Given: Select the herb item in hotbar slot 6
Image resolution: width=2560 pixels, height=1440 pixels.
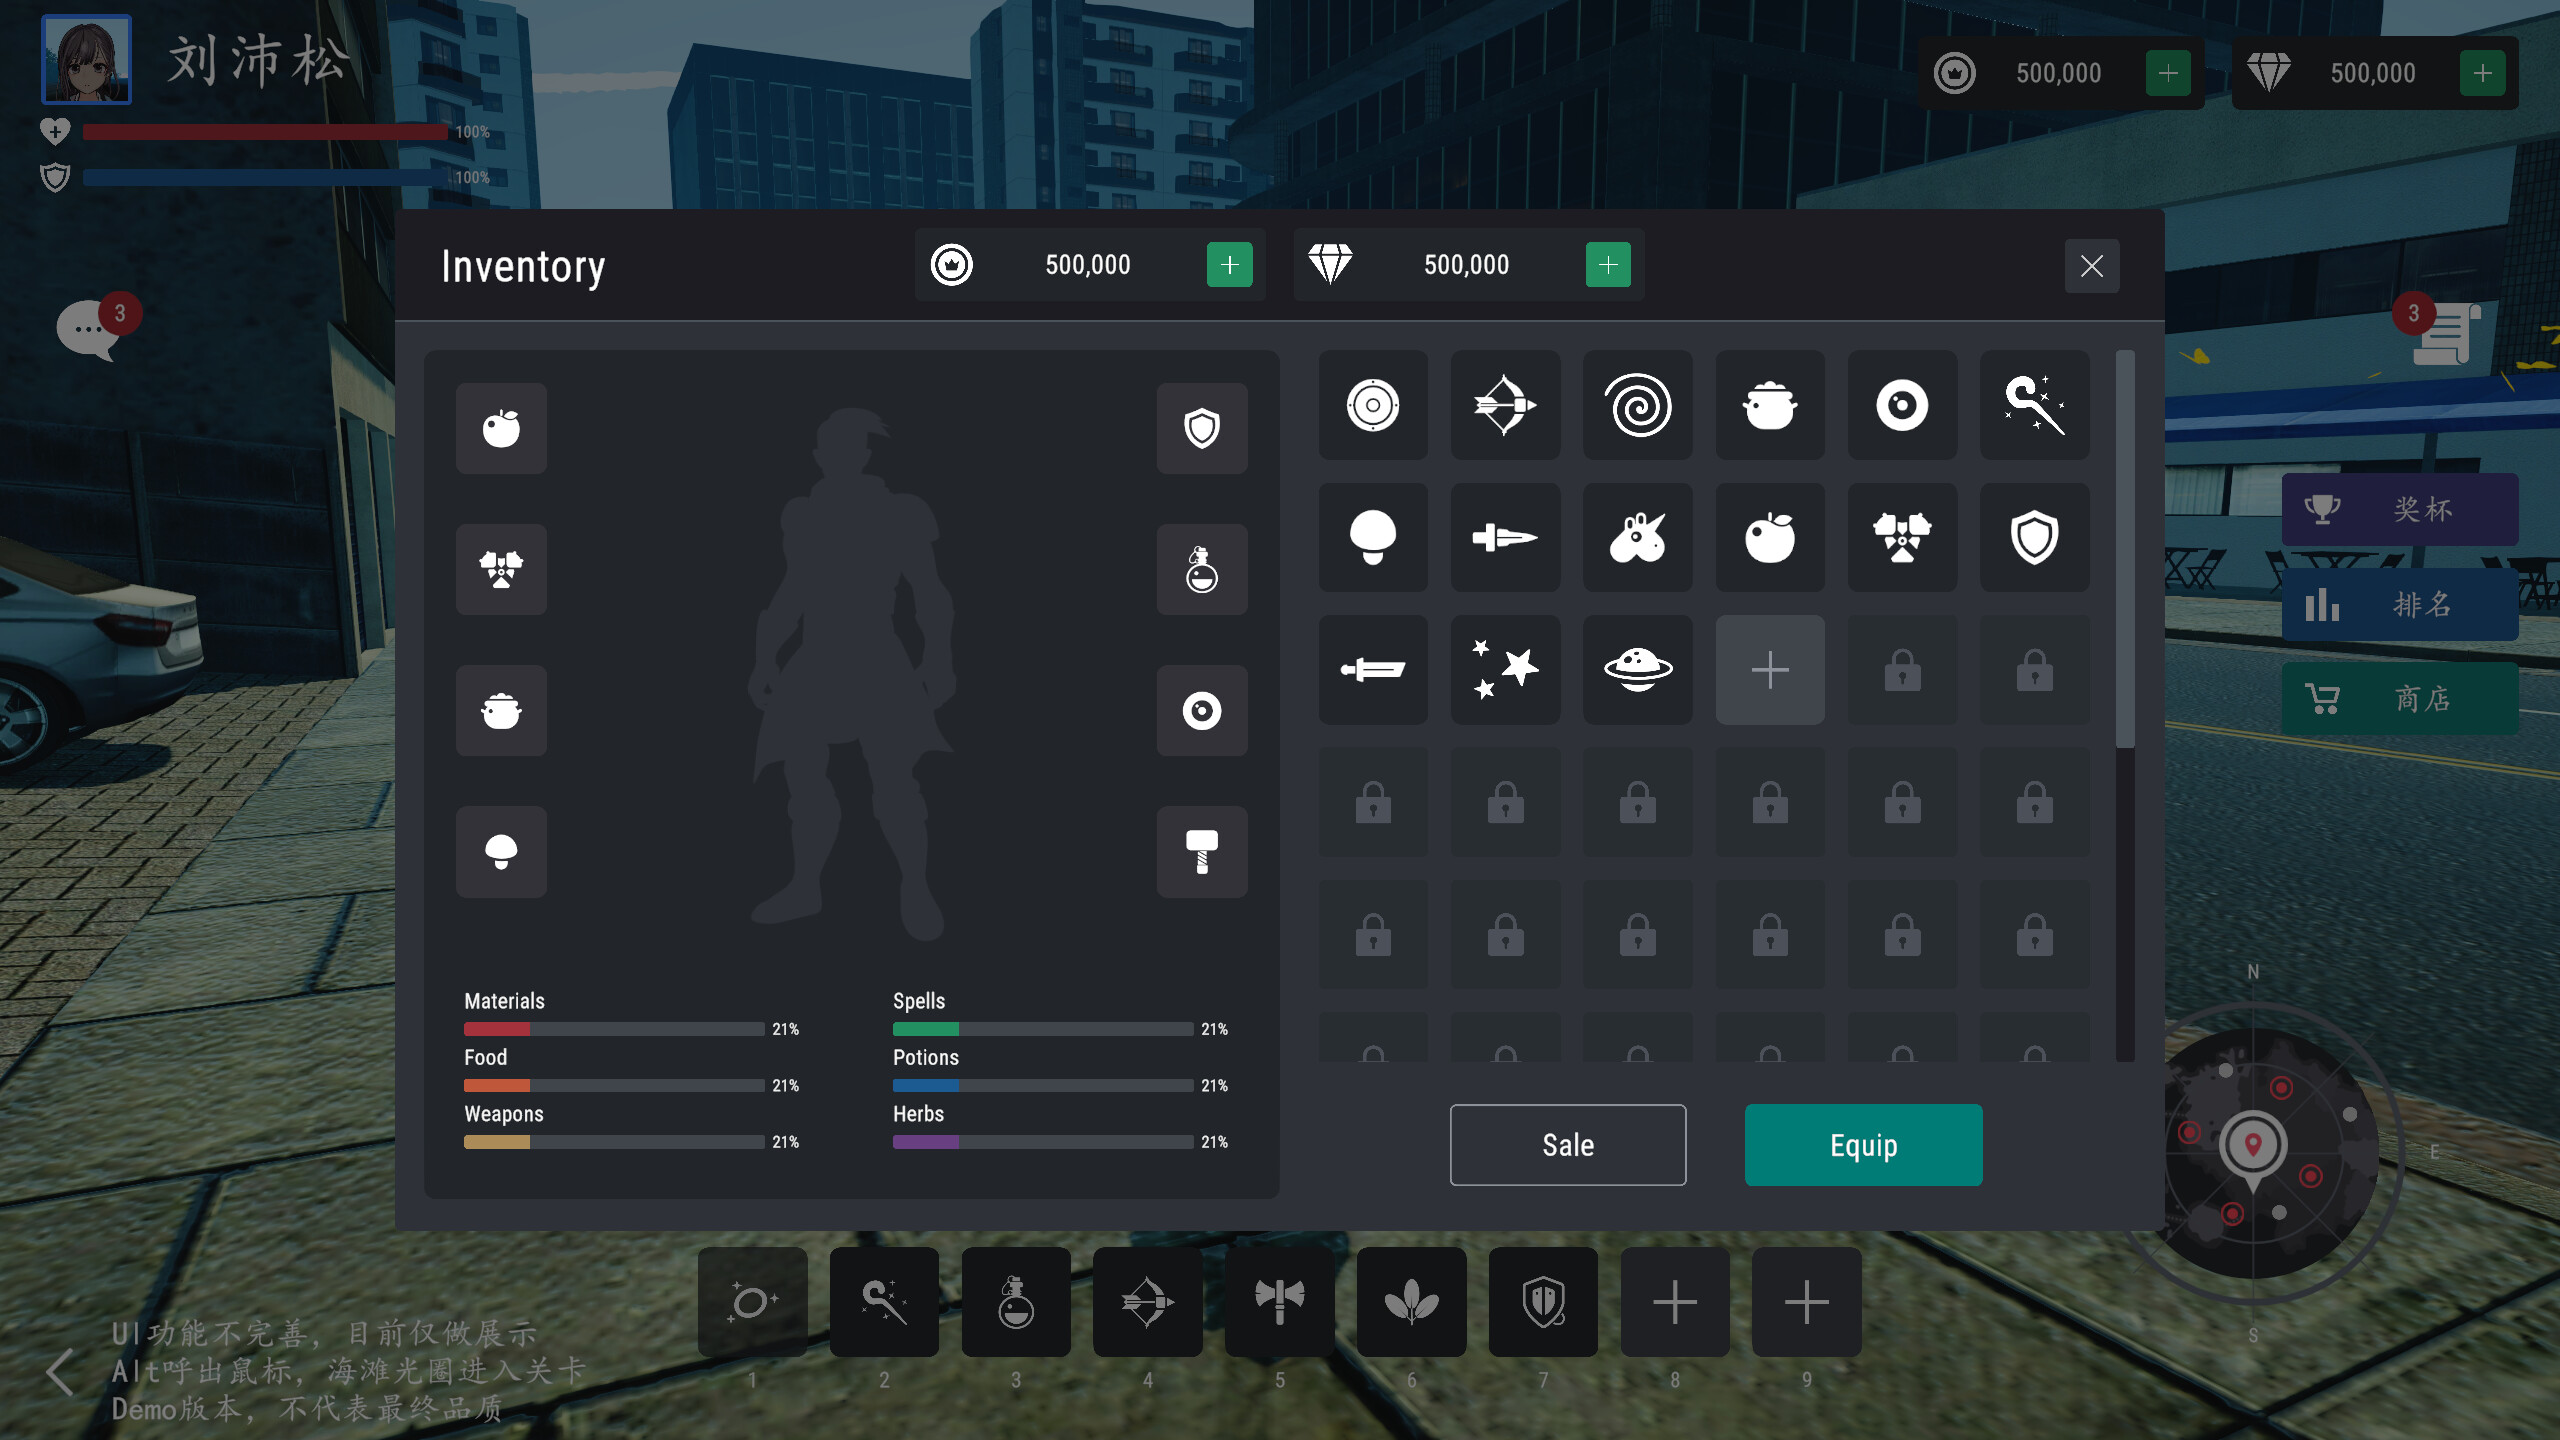Looking at the screenshot, I should click(1411, 1302).
